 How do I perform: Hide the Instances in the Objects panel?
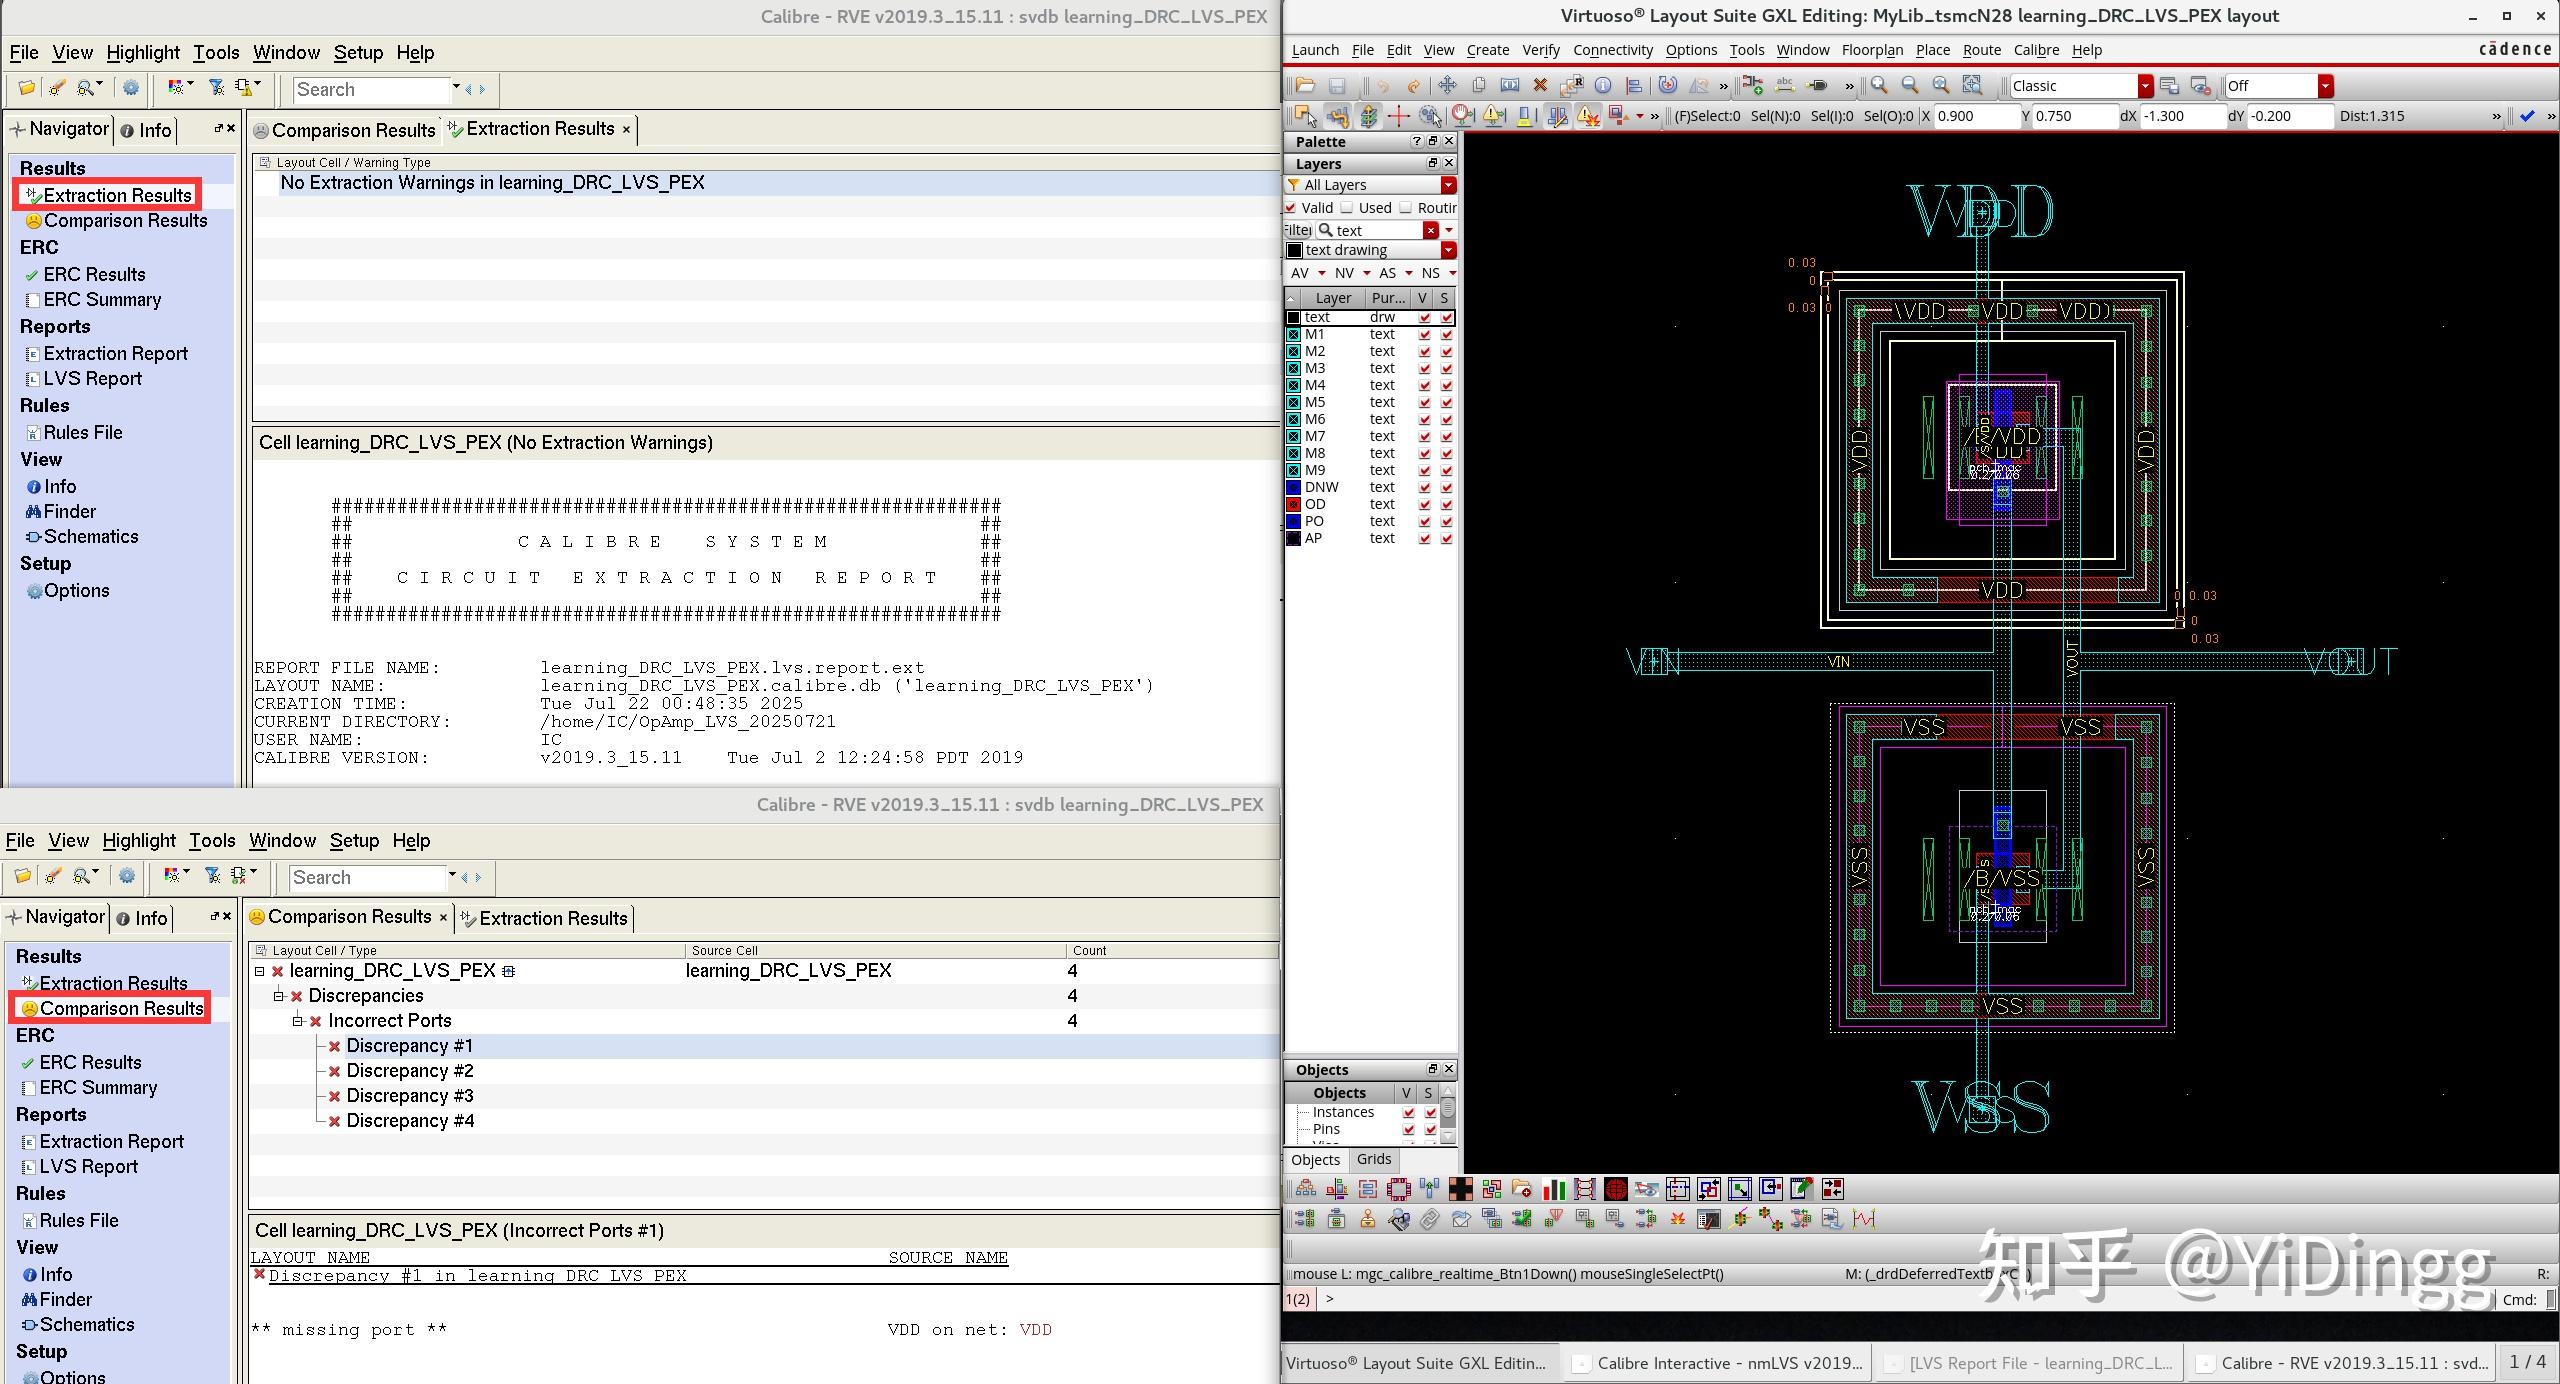(1407, 1111)
